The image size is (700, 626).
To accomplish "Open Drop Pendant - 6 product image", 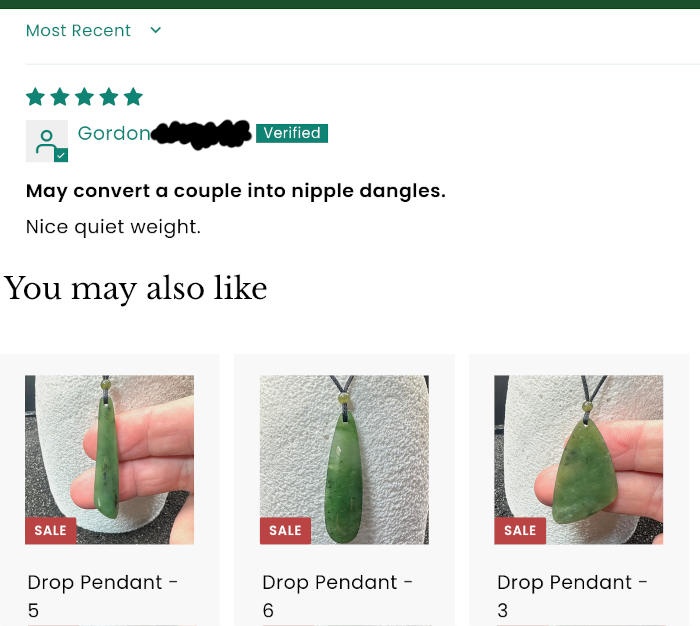I will 344,460.
